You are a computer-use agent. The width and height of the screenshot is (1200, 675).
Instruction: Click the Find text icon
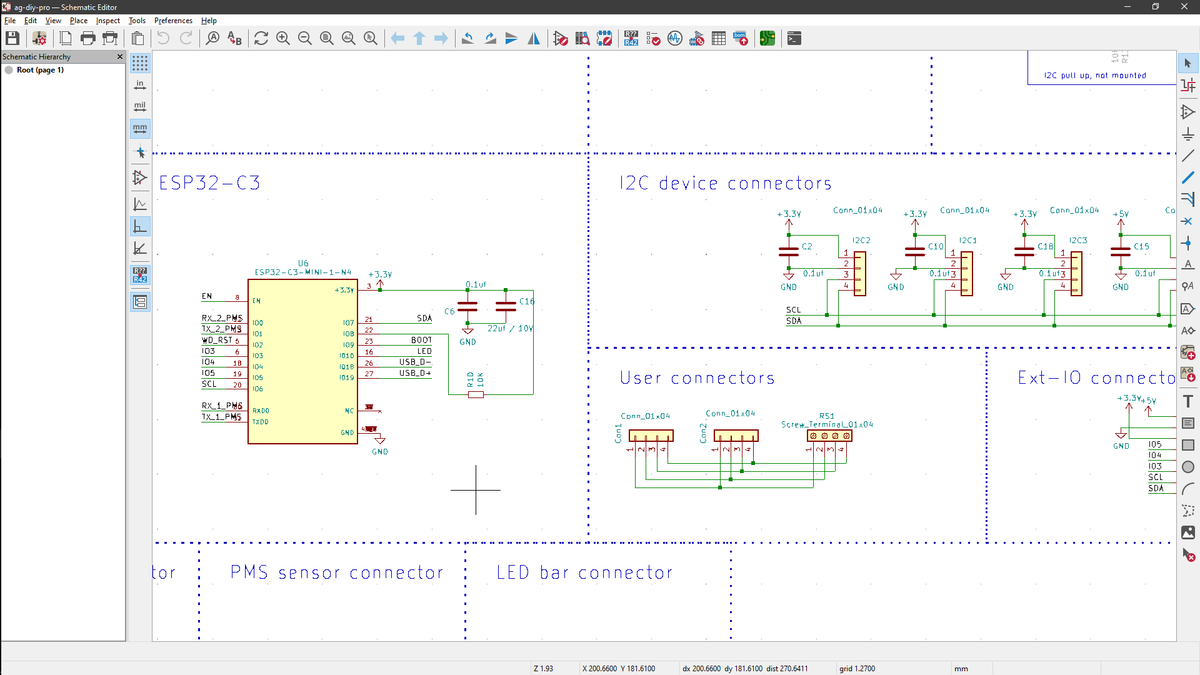213,38
